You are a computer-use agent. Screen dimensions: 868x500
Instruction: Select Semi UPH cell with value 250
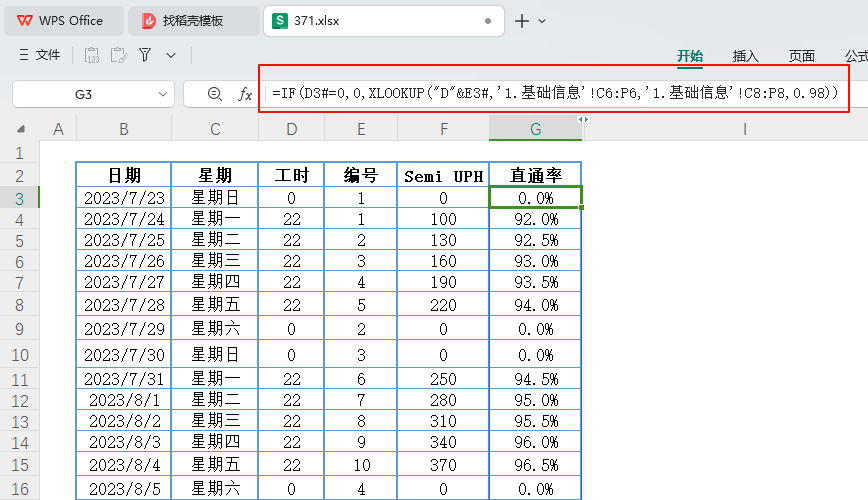[x=443, y=379]
